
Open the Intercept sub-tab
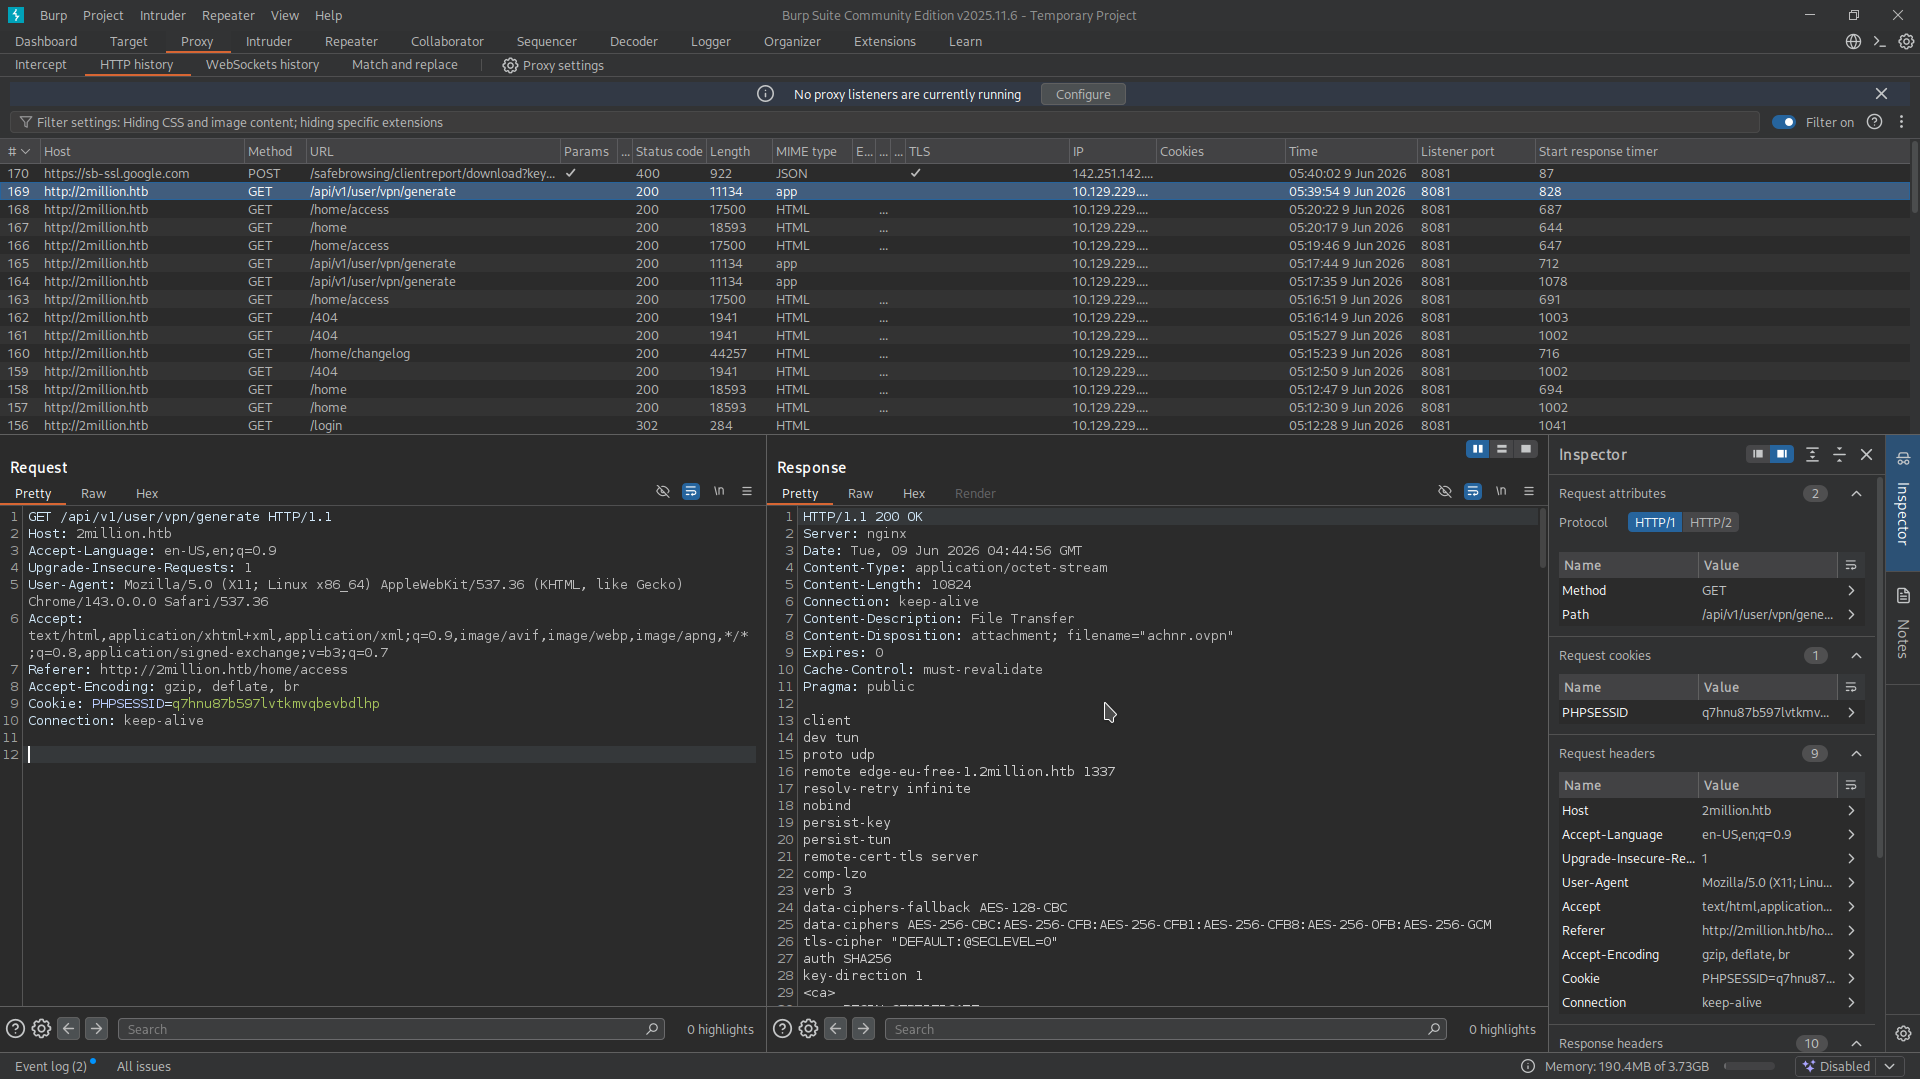click(40, 65)
